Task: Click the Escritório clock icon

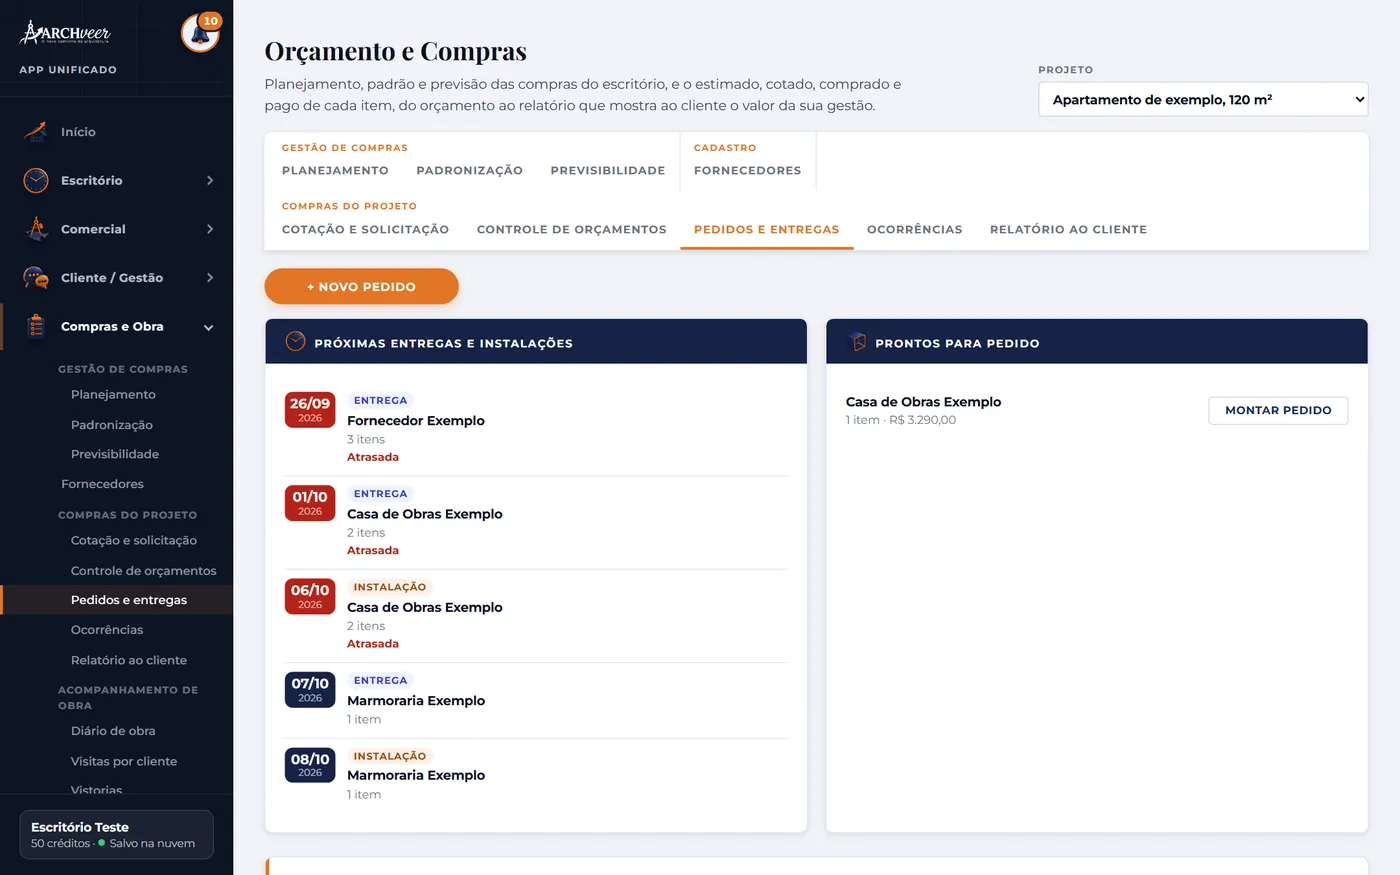Action: [x=36, y=180]
